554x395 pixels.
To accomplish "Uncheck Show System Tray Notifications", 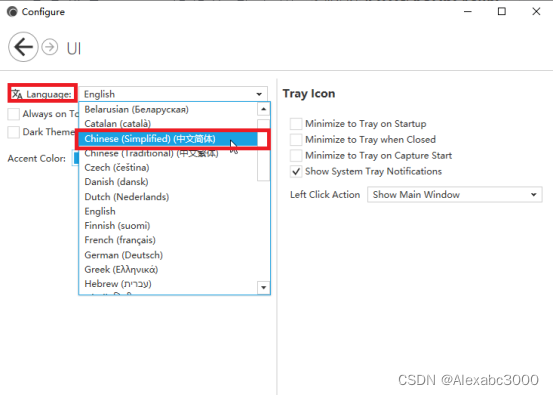I will (x=296, y=172).
